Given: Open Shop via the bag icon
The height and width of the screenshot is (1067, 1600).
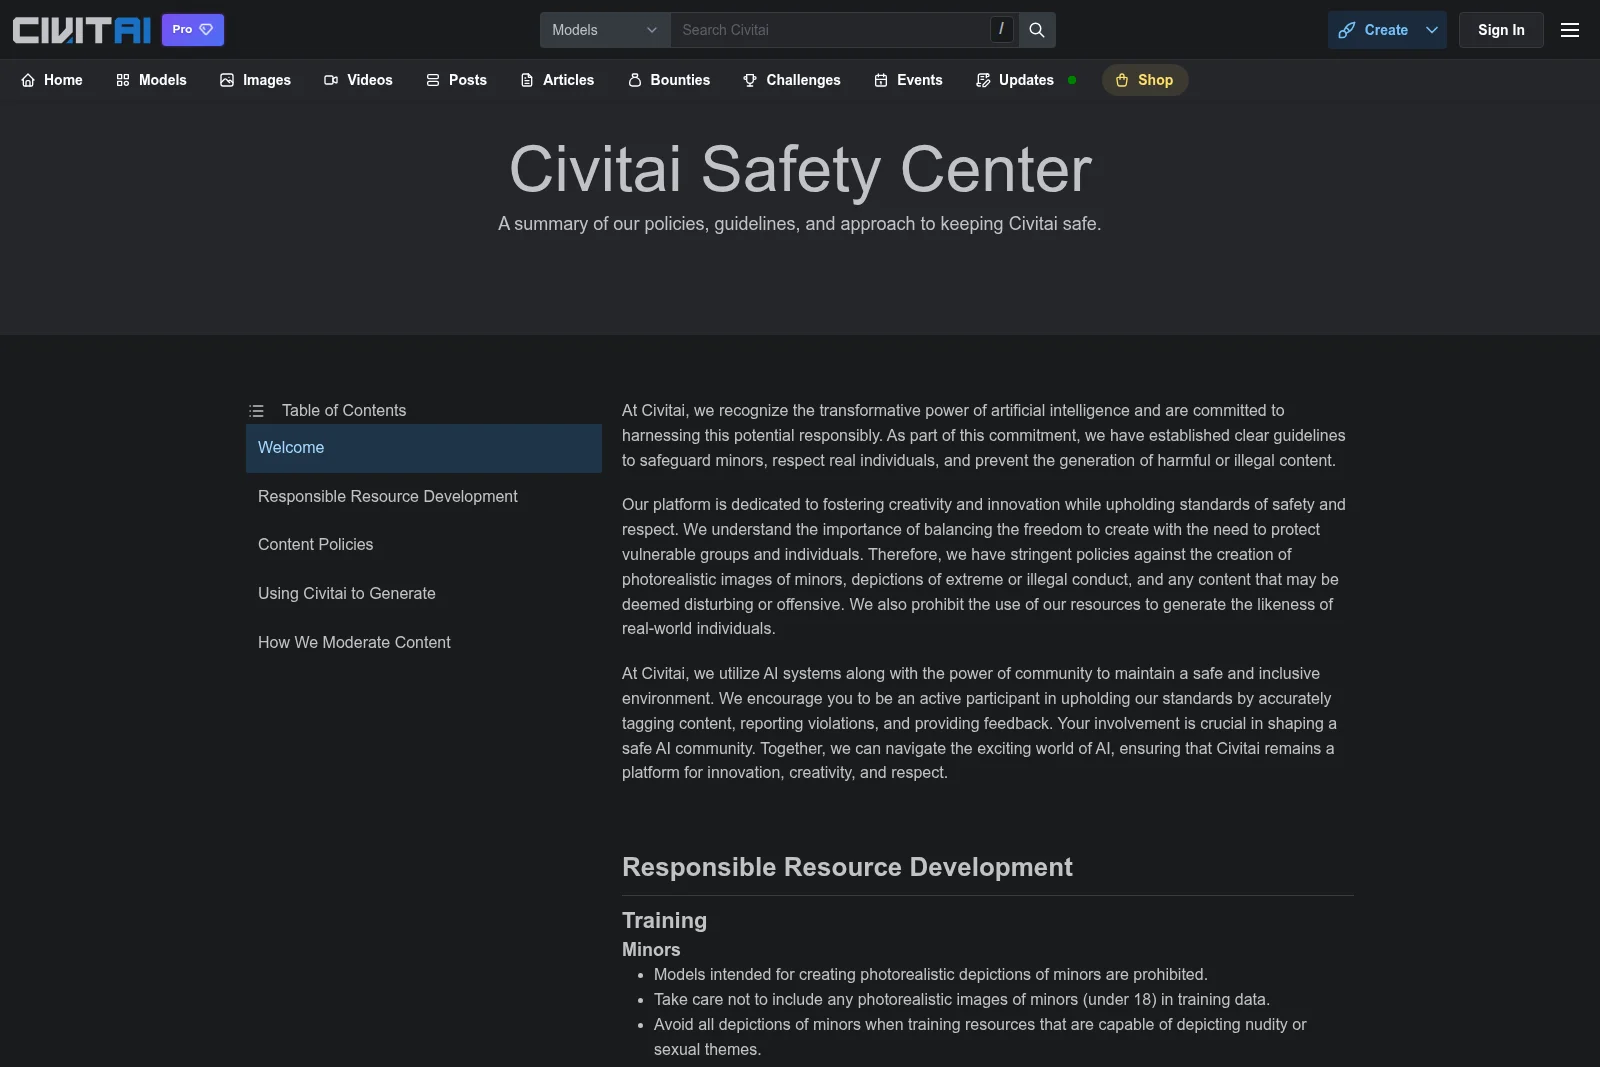Looking at the screenshot, I should (1121, 80).
